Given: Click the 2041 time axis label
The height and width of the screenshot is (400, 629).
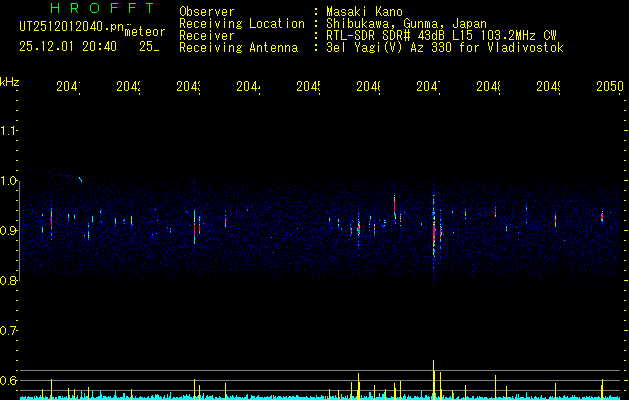Looking at the screenshot, I should point(68,86).
